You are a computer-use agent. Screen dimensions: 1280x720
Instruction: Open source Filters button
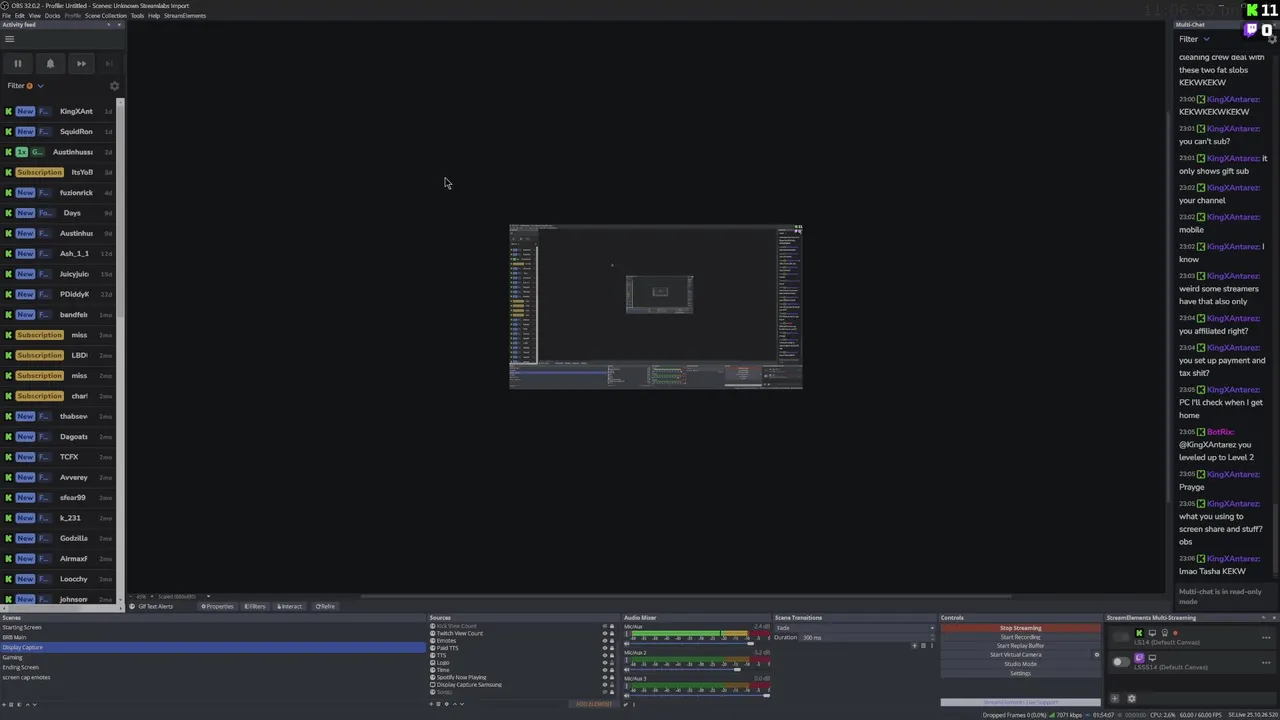(255, 606)
